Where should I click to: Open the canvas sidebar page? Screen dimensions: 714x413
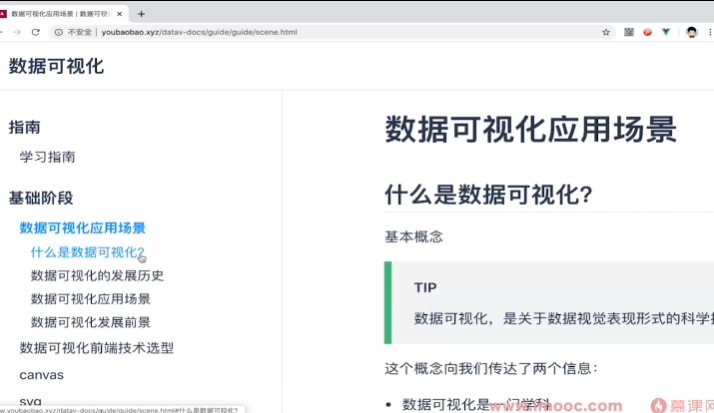41,375
